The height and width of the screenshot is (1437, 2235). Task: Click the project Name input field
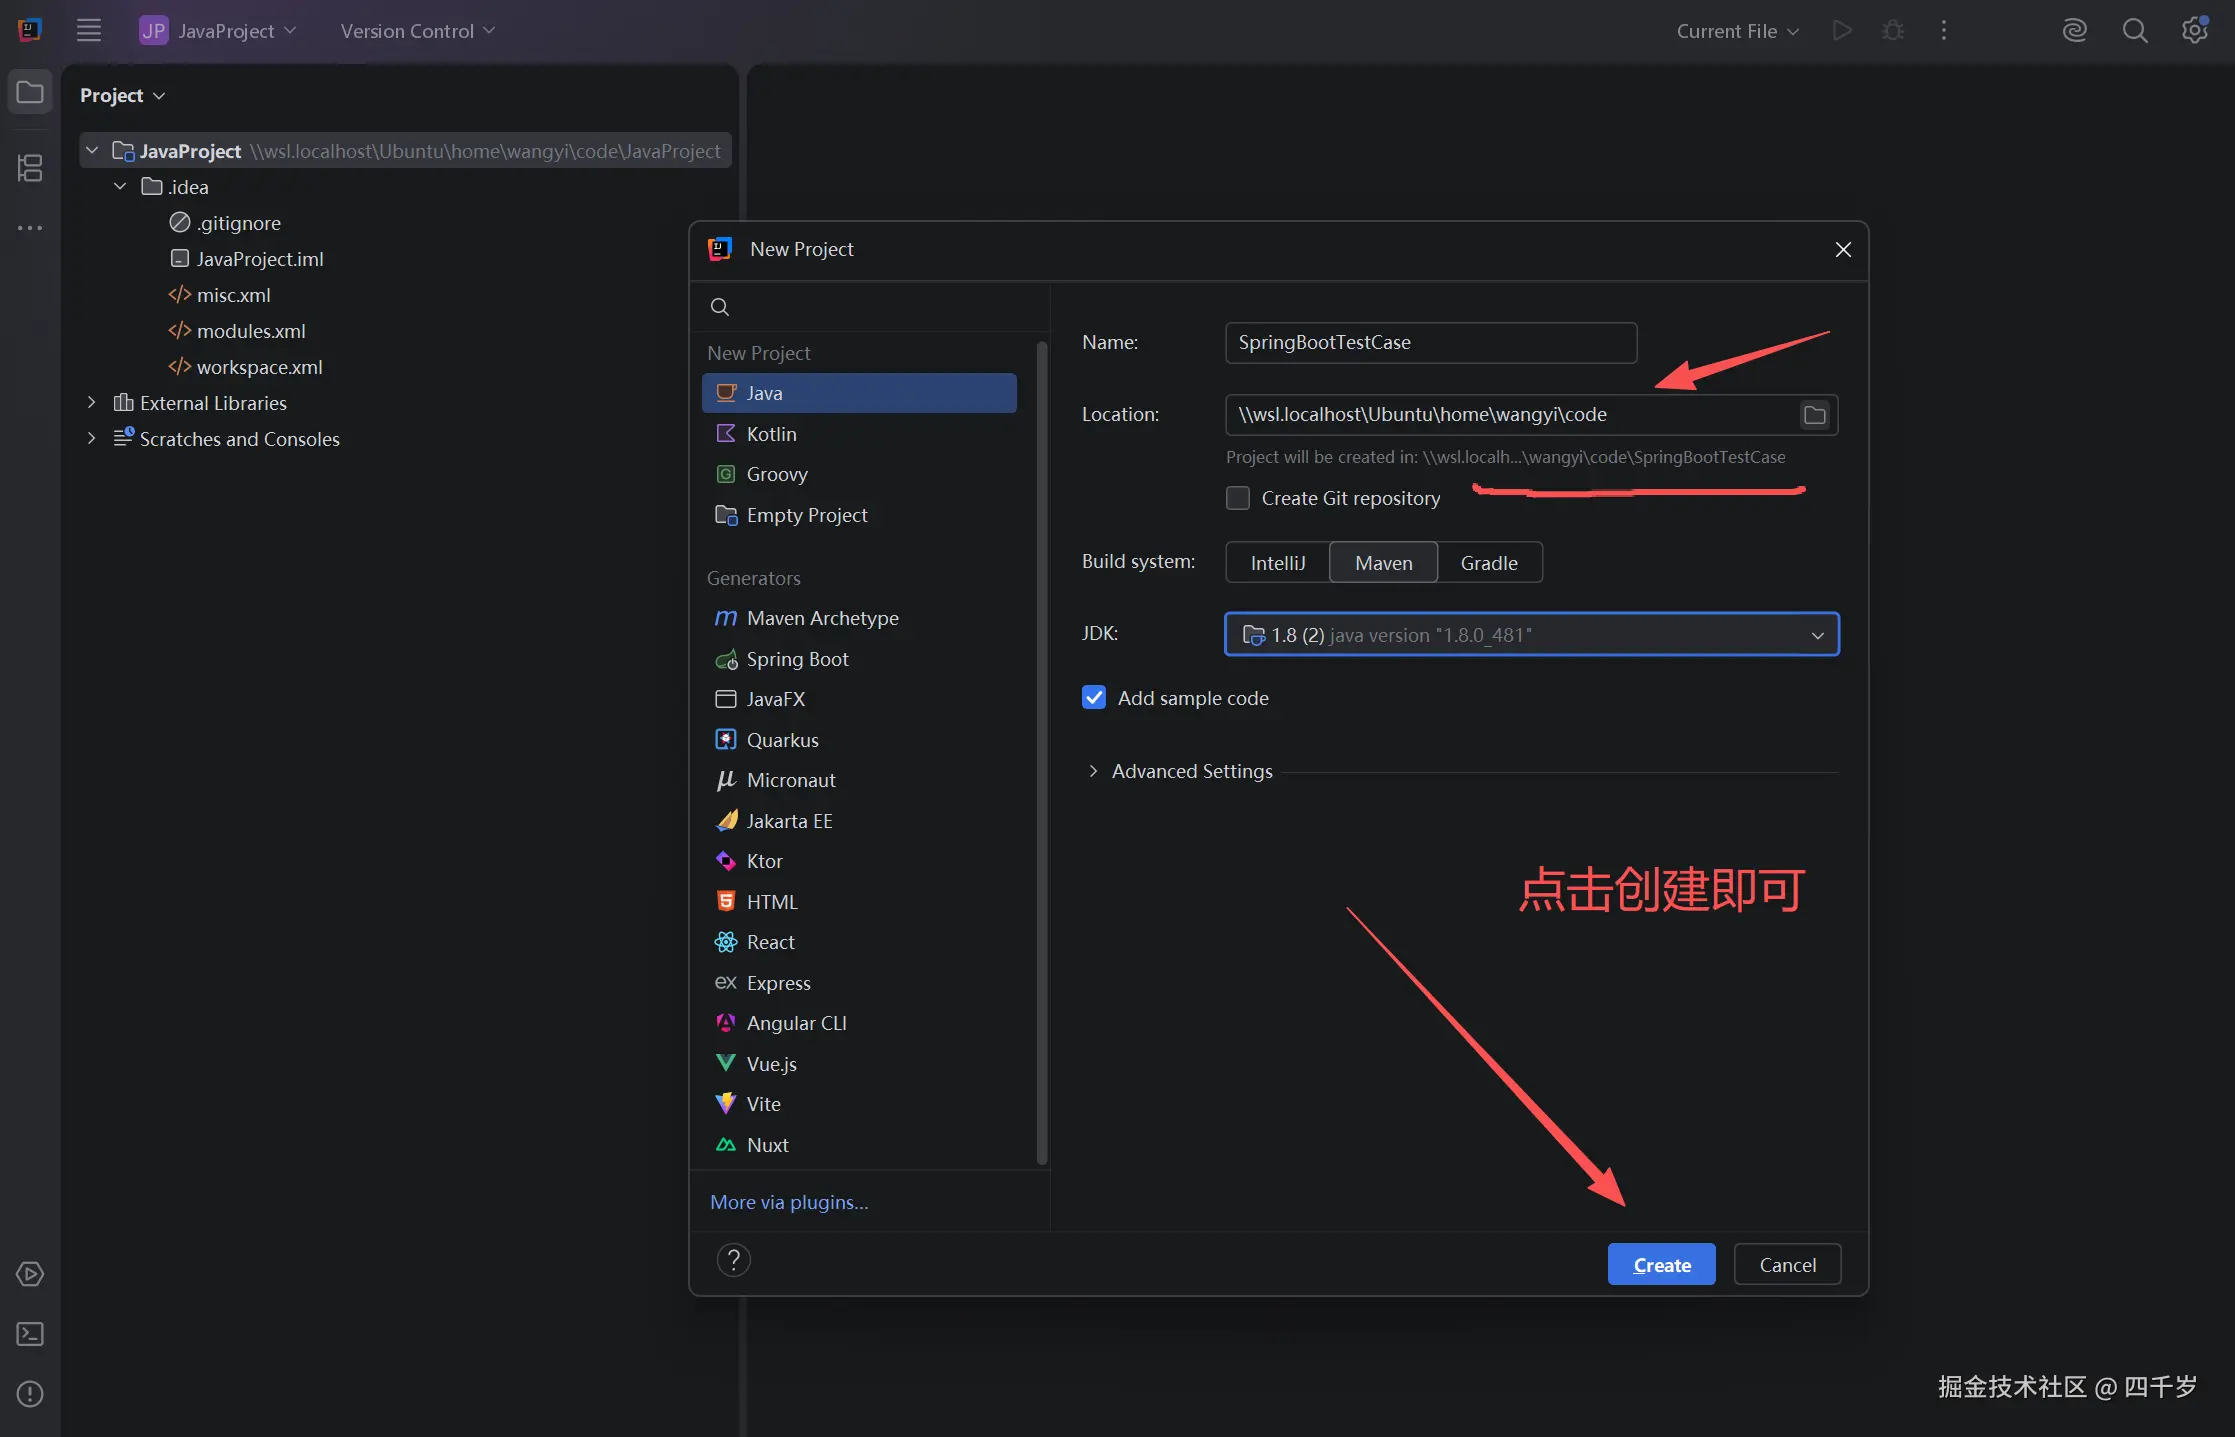tap(1430, 343)
